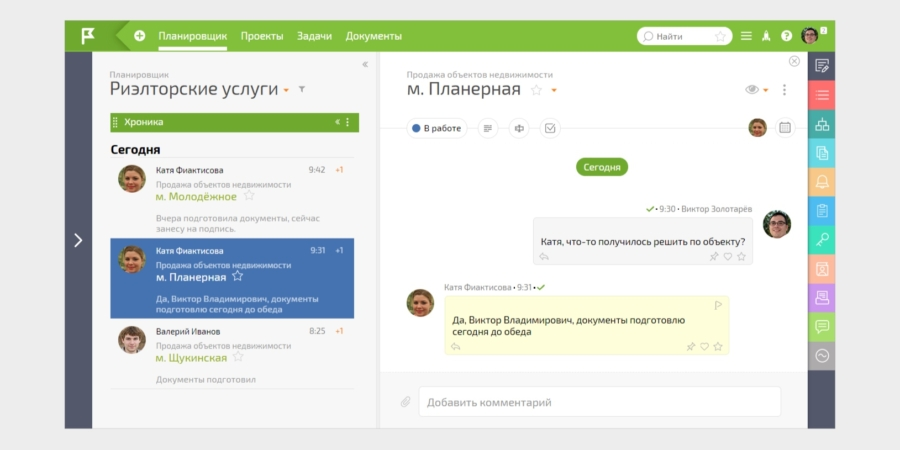Open the green chat bubble sidebar icon
This screenshot has height=450, width=900.
coord(822,327)
